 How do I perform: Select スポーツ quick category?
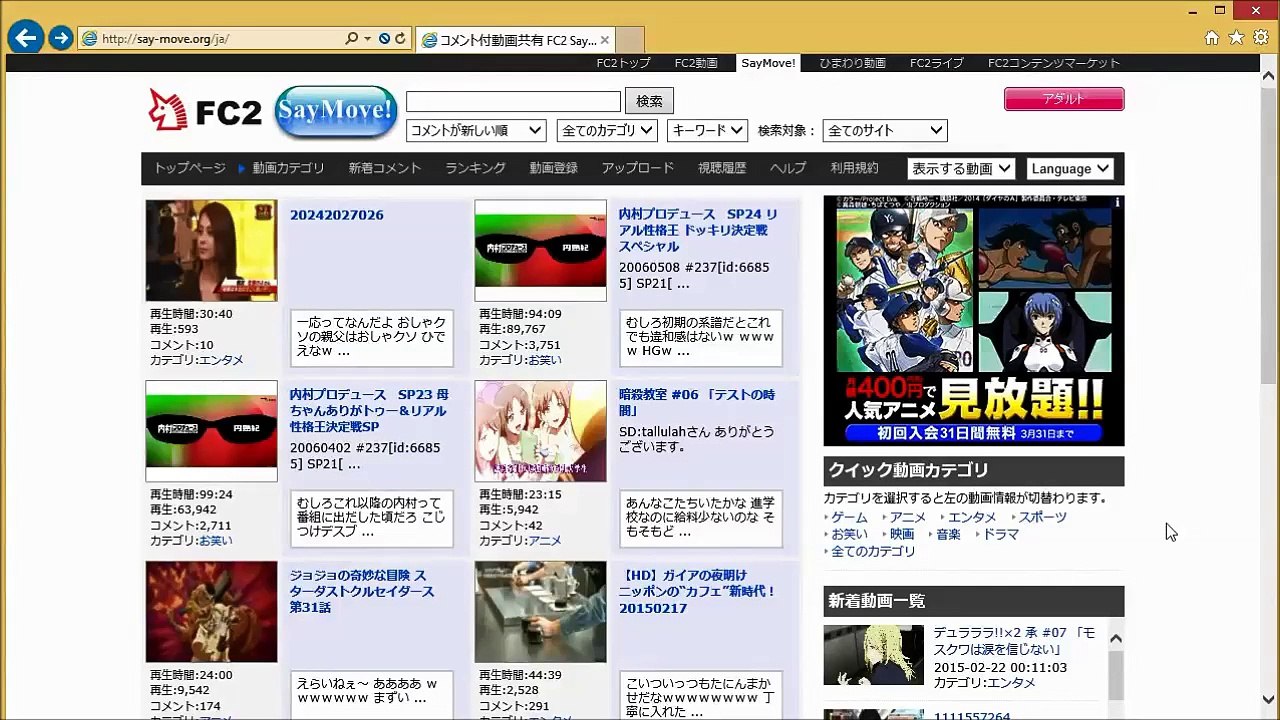(1042, 517)
